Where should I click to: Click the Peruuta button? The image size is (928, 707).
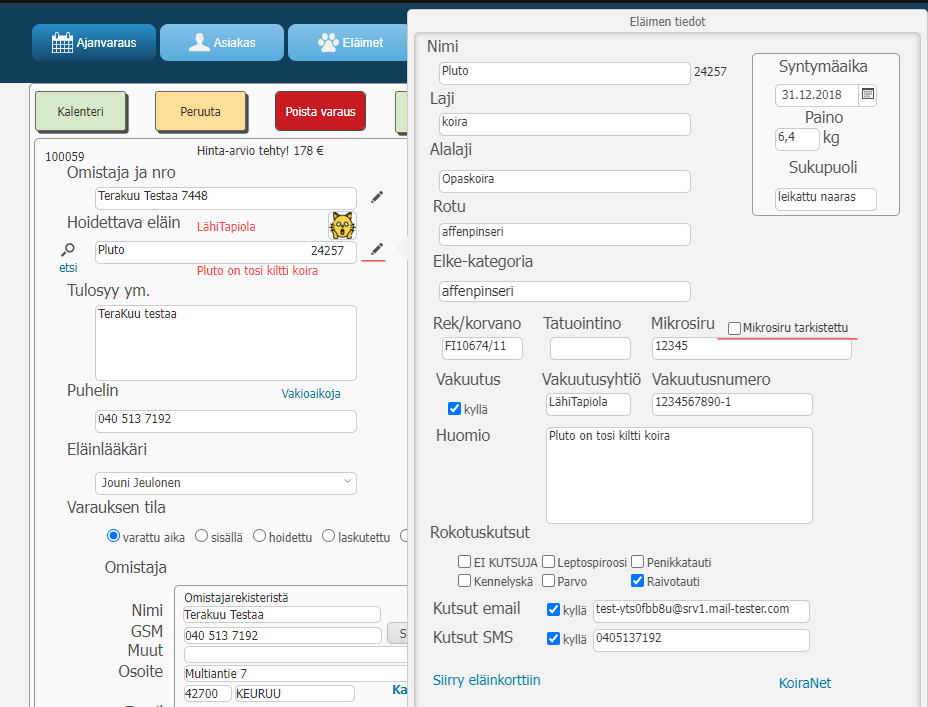(201, 111)
